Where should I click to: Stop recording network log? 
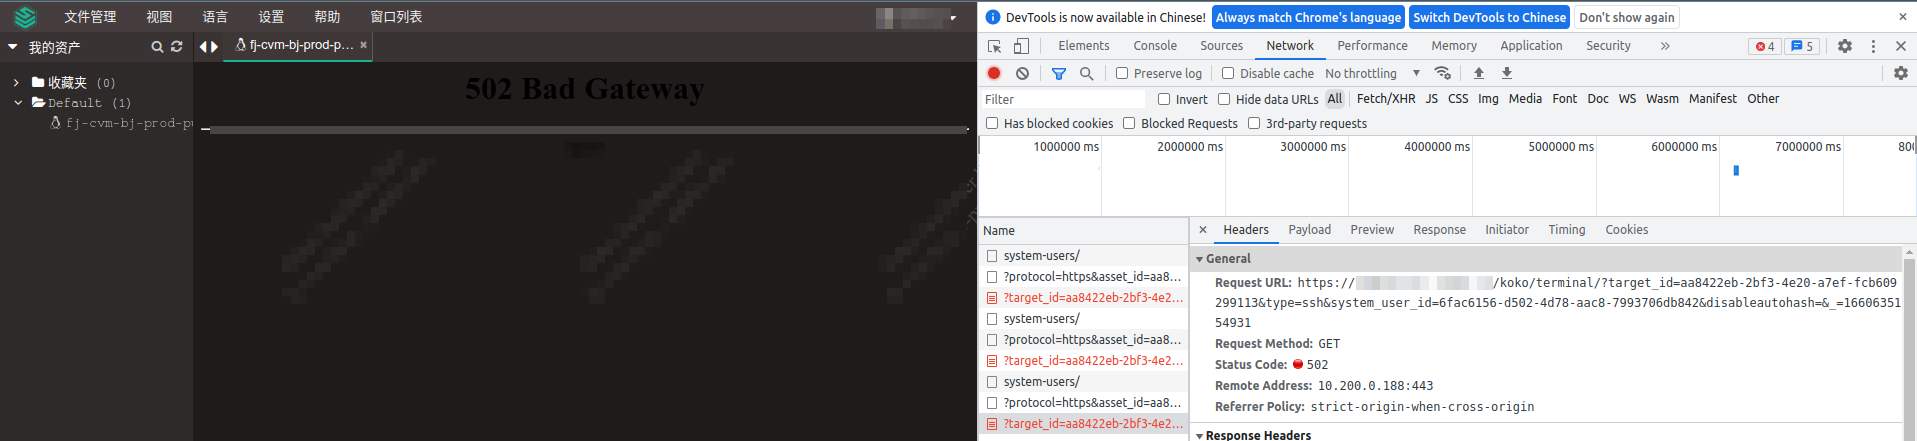coord(994,73)
